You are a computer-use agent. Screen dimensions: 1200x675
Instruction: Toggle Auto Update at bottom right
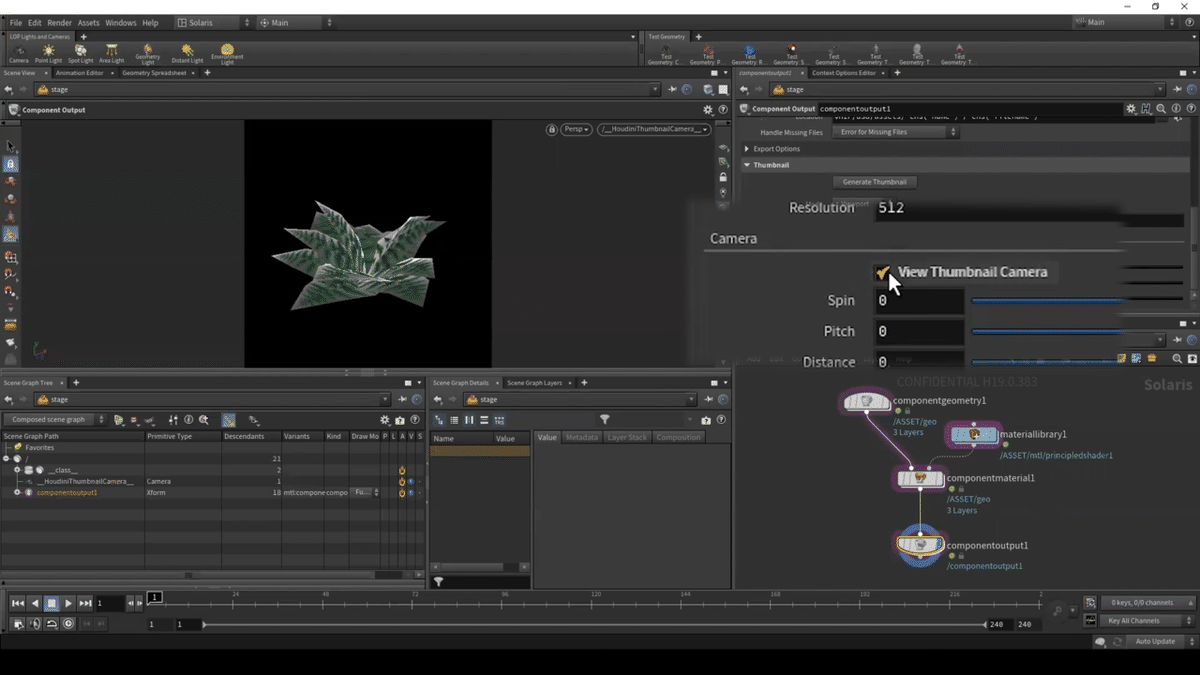pyautogui.click(x=1155, y=641)
